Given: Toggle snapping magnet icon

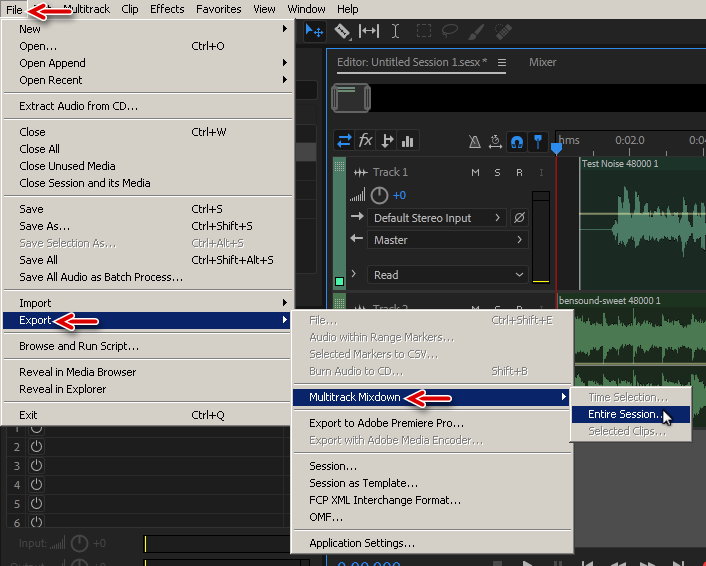Looking at the screenshot, I should (x=516, y=142).
